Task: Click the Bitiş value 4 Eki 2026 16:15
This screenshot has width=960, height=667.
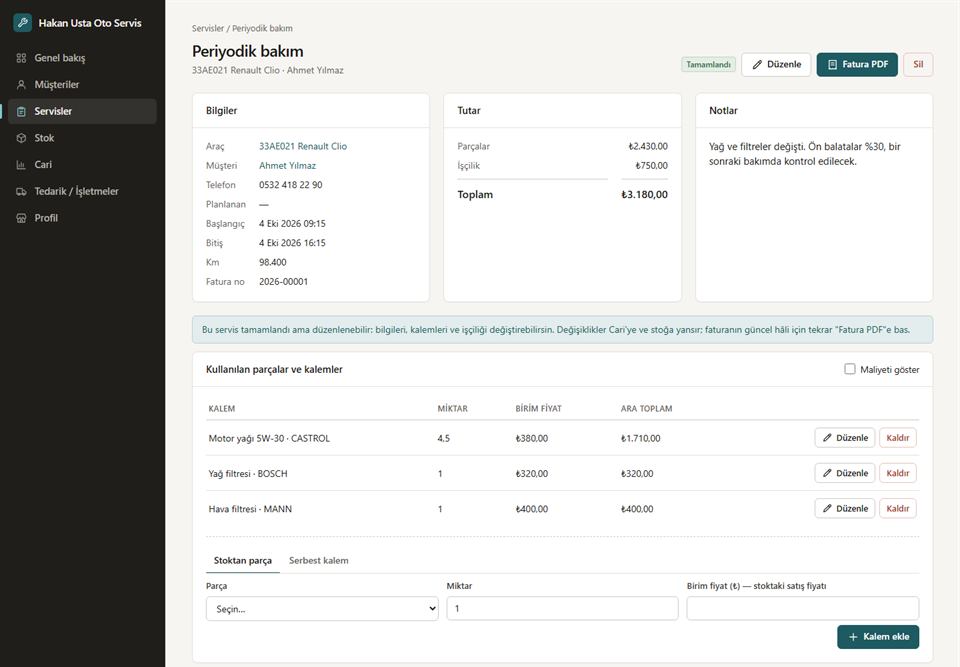Action: (292, 243)
